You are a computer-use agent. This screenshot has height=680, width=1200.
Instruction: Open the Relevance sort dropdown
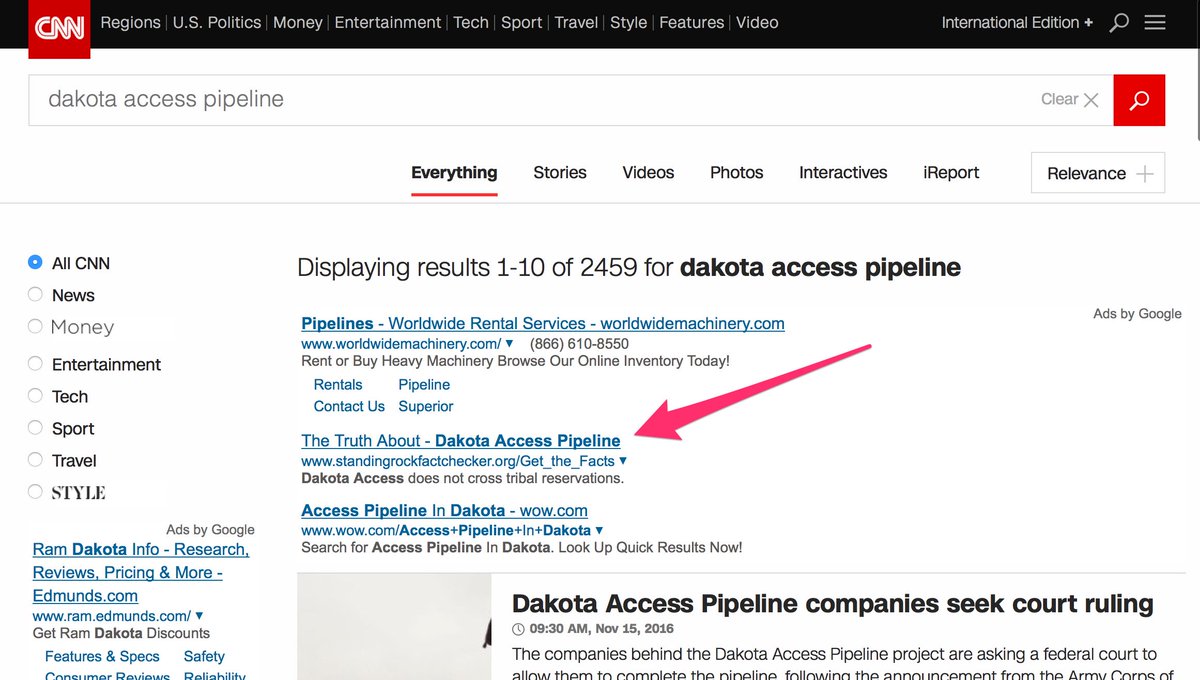tap(1098, 173)
